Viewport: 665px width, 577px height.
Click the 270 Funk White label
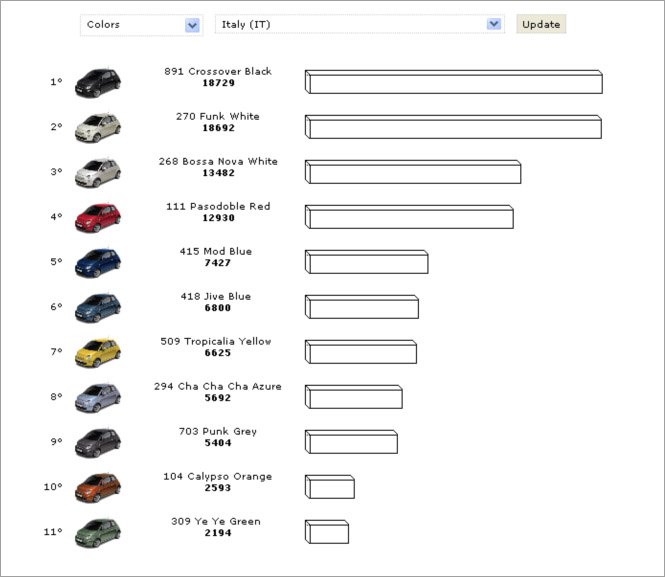point(217,116)
